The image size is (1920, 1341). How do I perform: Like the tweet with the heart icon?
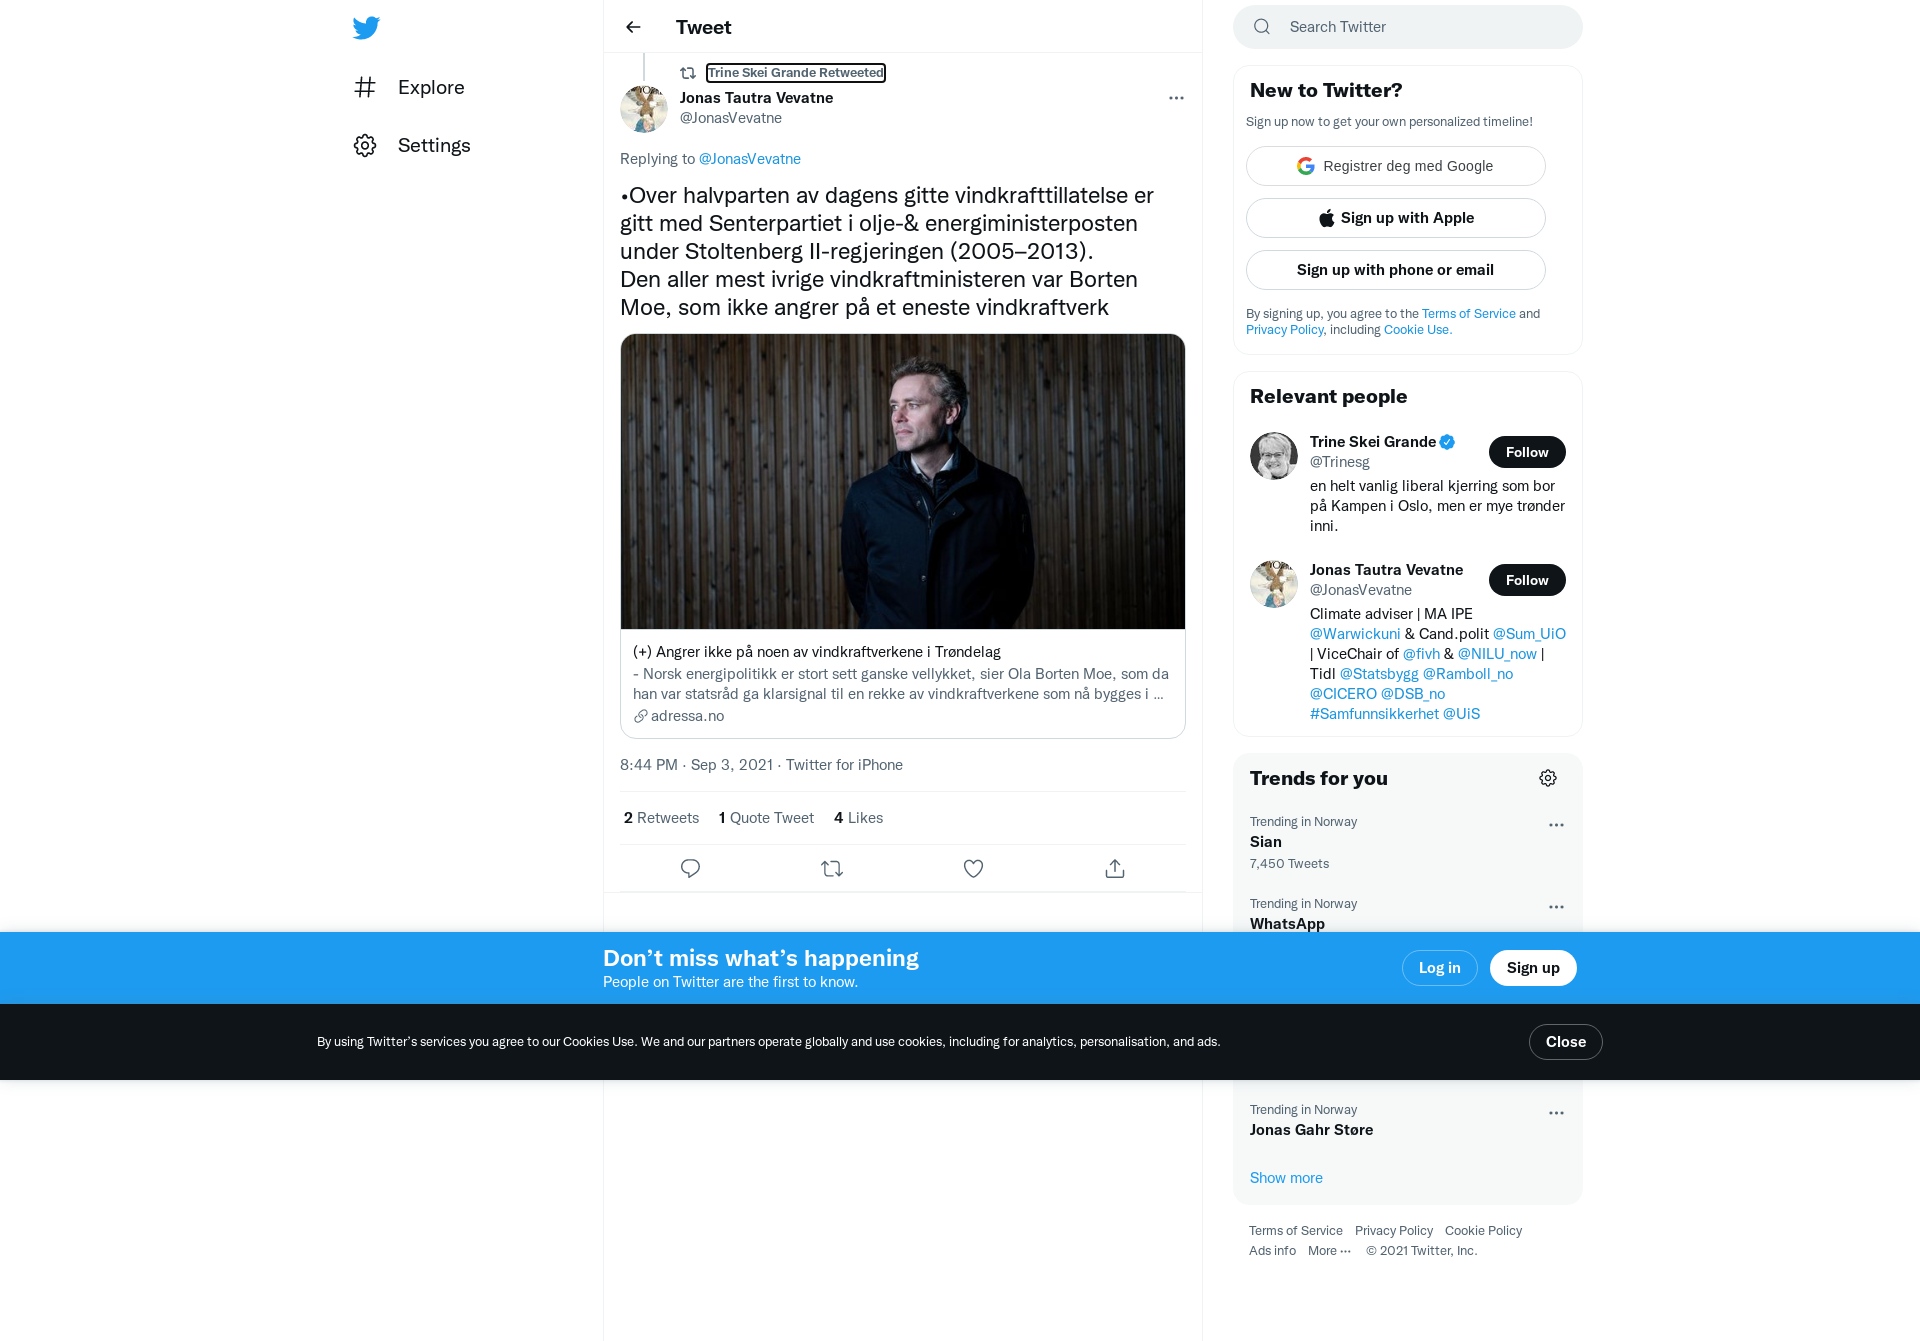[x=973, y=869]
